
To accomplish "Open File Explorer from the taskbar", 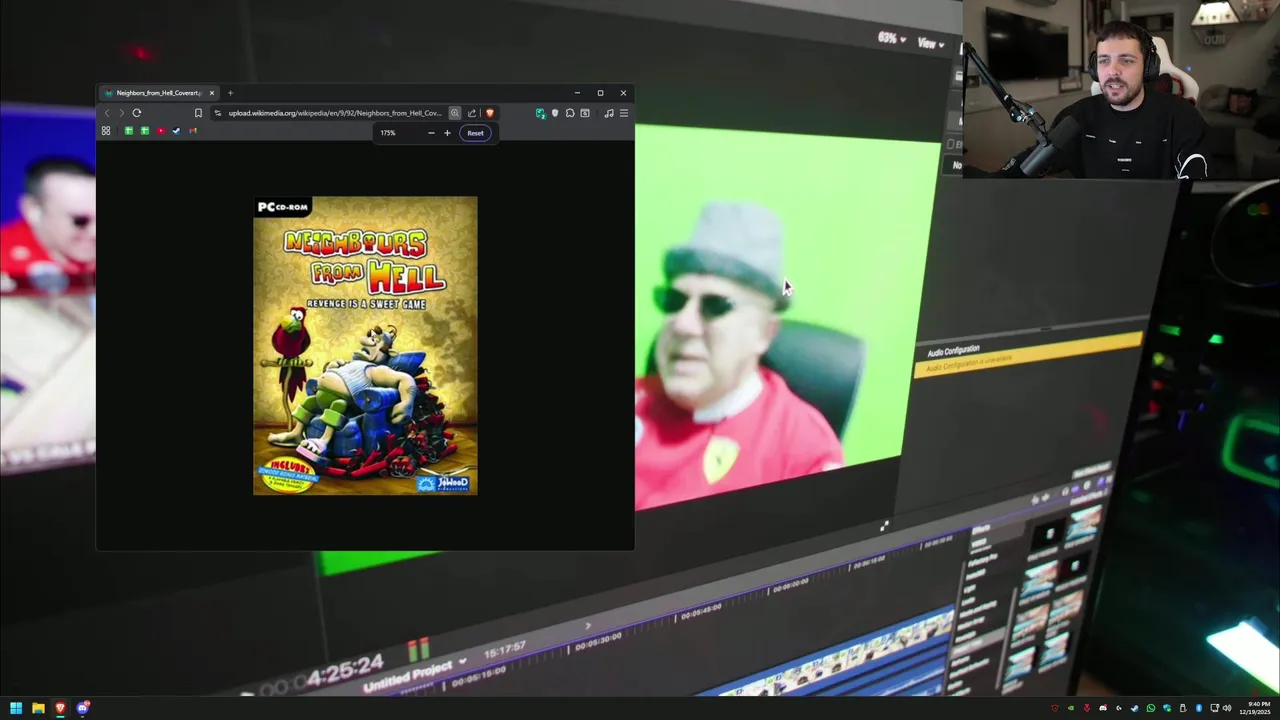I will click(x=38, y=708).
